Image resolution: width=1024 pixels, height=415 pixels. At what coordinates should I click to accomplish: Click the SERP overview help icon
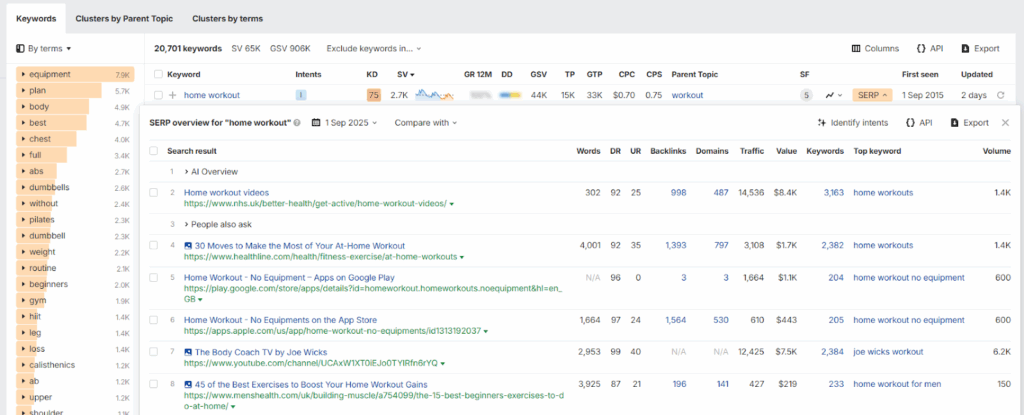tap(297, 122)
